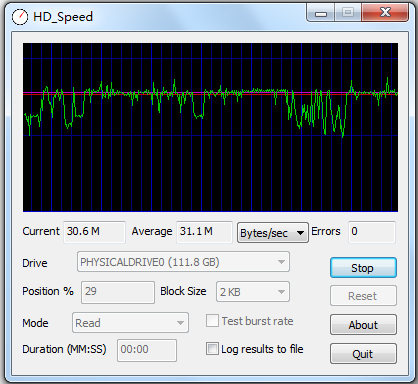Quit the HD_Speed application
This screenshot has height=384, width=418.
tap(363, 354)
